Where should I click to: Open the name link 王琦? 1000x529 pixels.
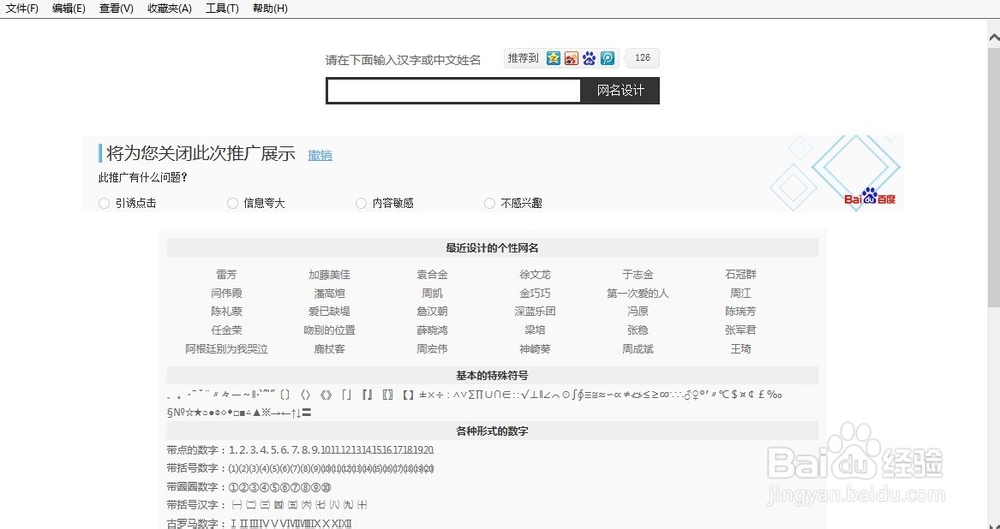(740, 349)
